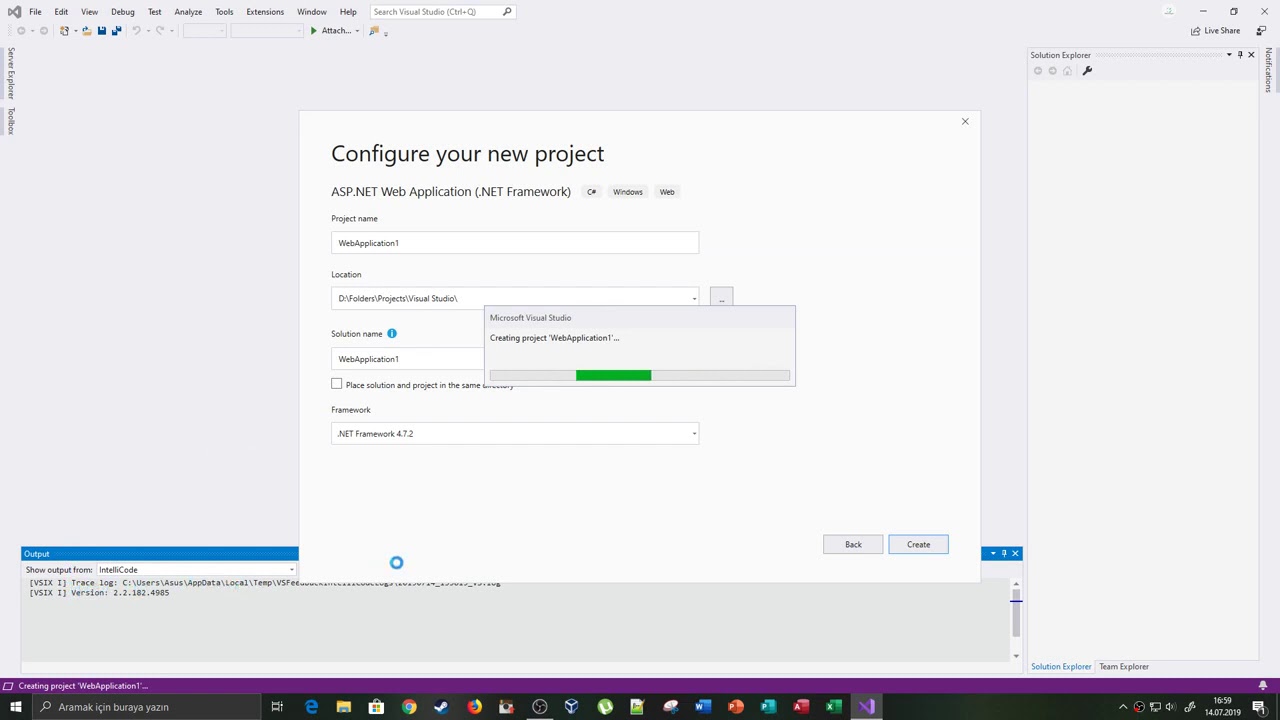Click the Live Share label
Viewport: 1280px width, 720px height.
click(x=1222, y=31)
